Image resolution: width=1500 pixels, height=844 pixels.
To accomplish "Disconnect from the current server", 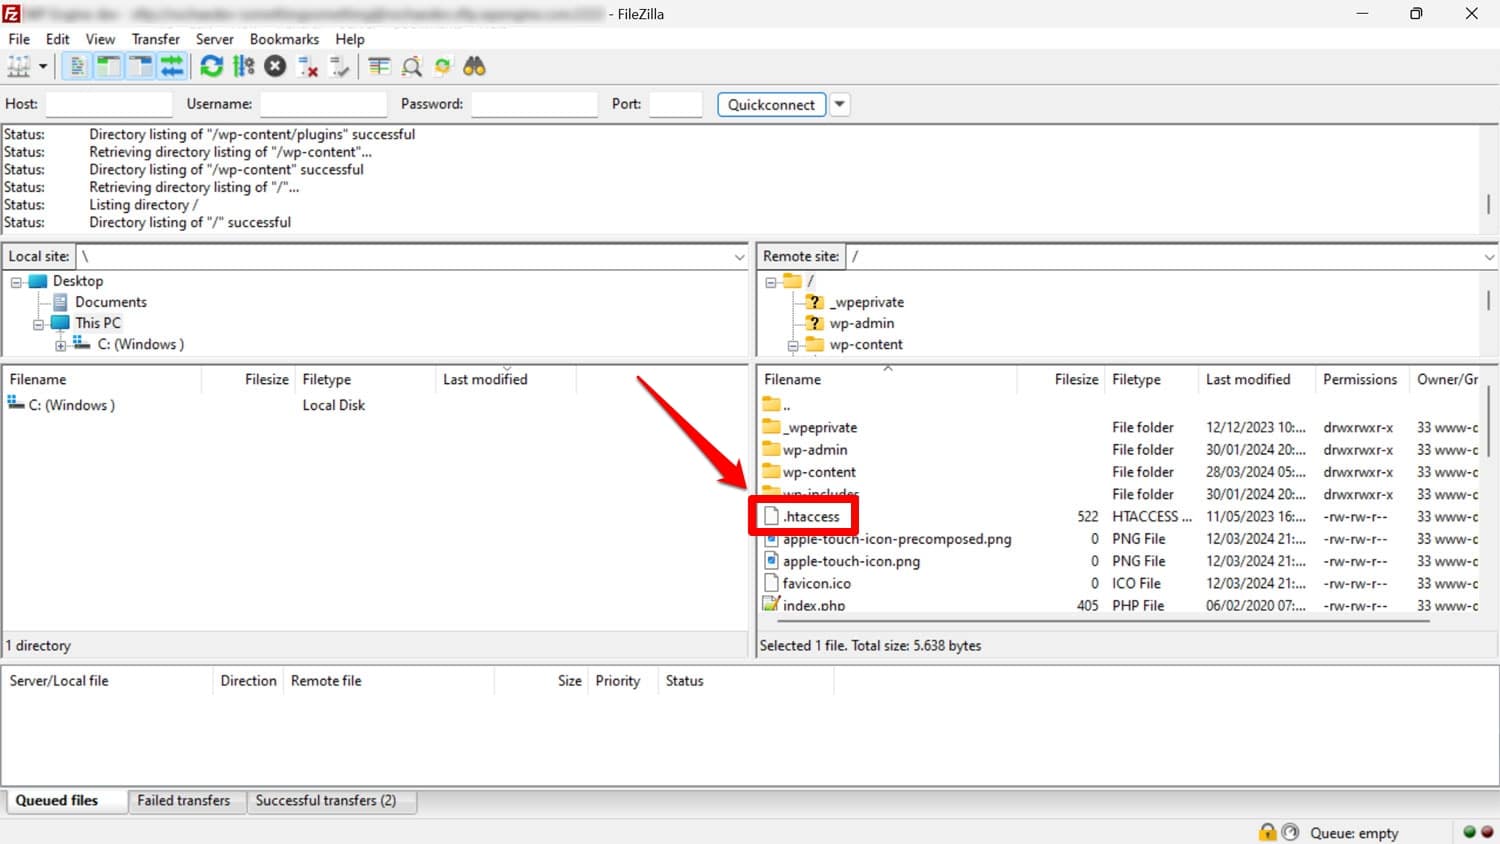I will 308,67.
